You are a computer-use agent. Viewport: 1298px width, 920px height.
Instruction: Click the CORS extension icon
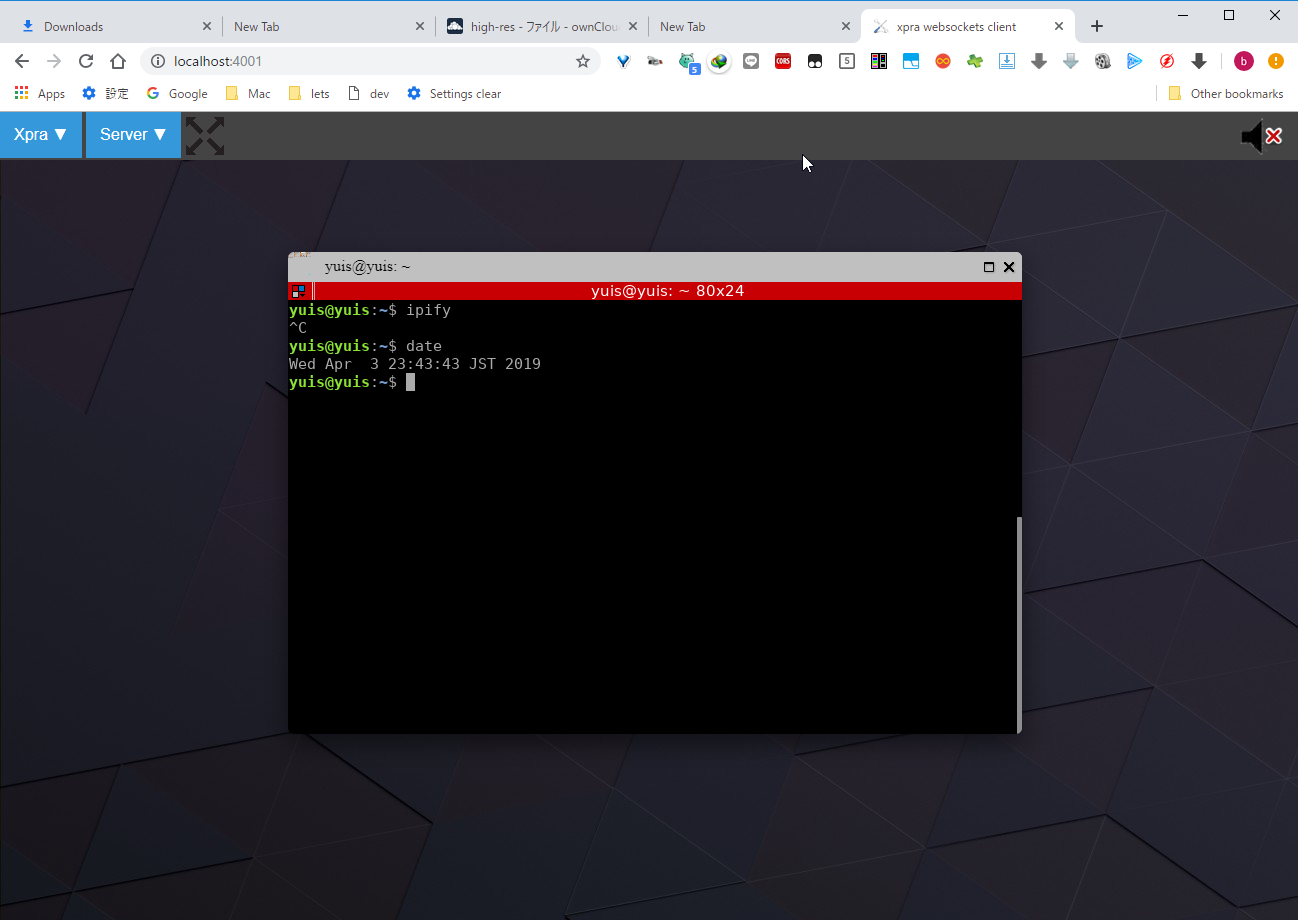(x=783, y=62)
